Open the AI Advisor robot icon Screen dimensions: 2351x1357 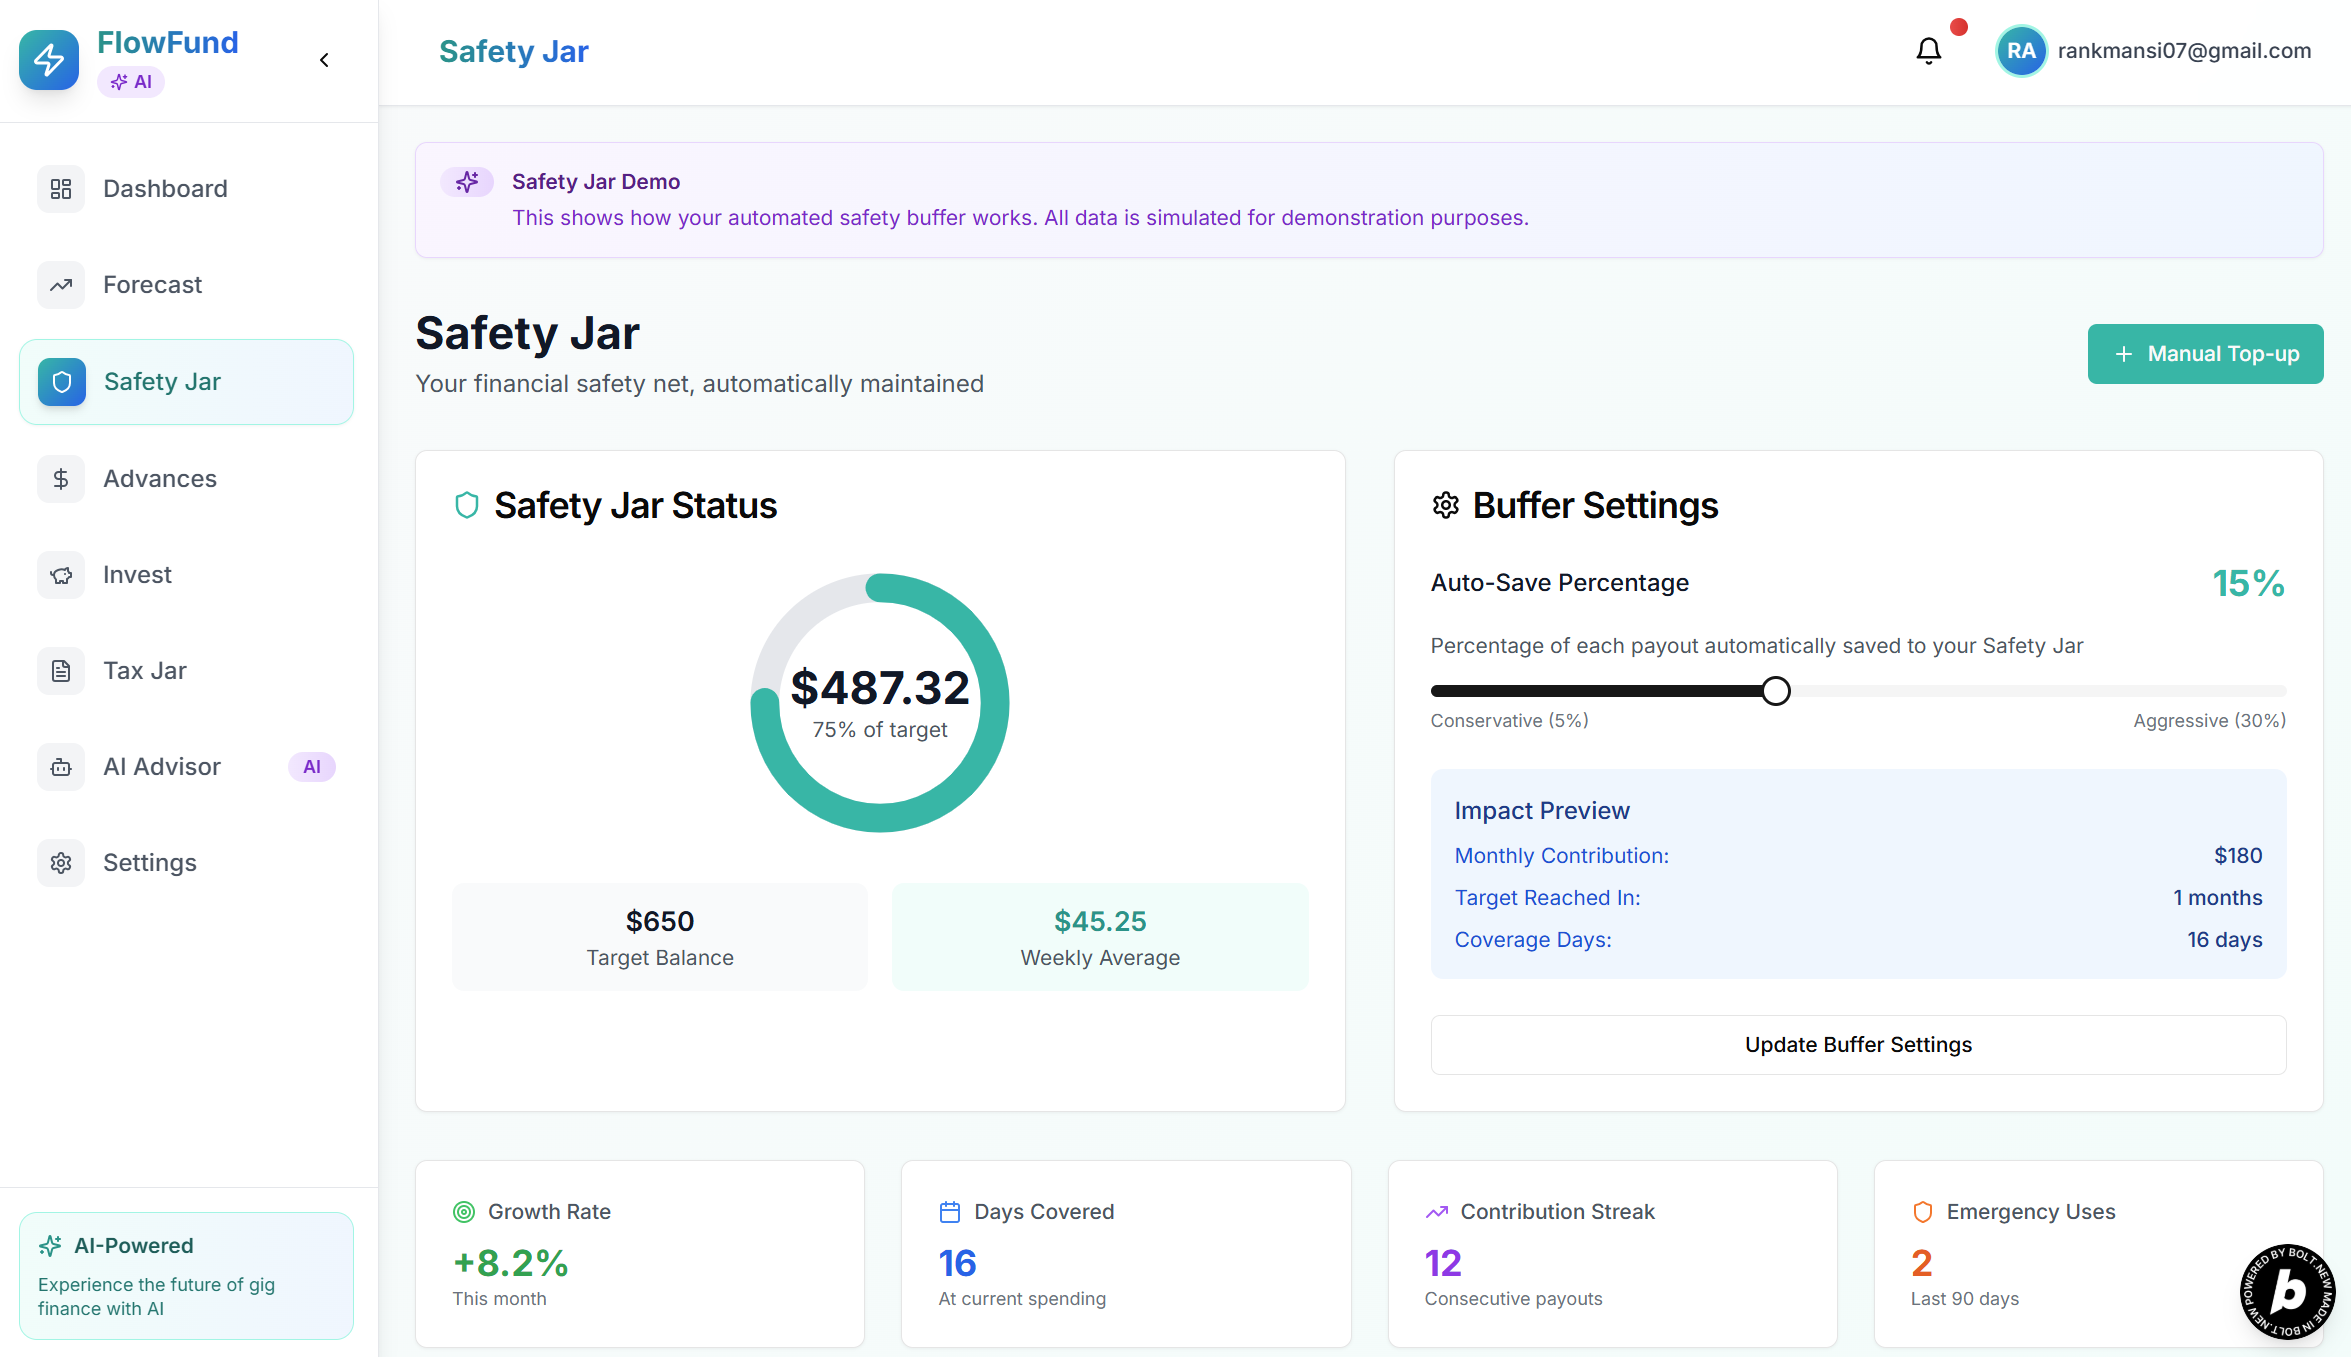click(x=61, y=767)
